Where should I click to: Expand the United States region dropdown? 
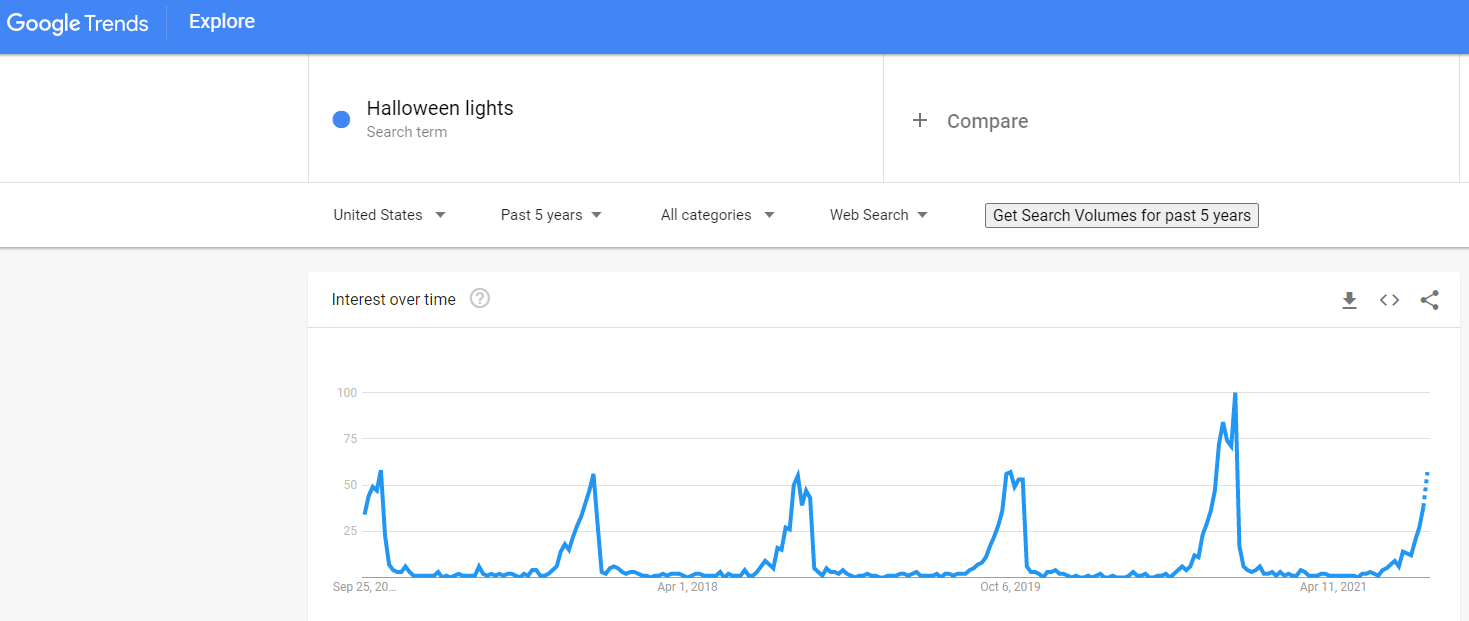coord(389,215)
